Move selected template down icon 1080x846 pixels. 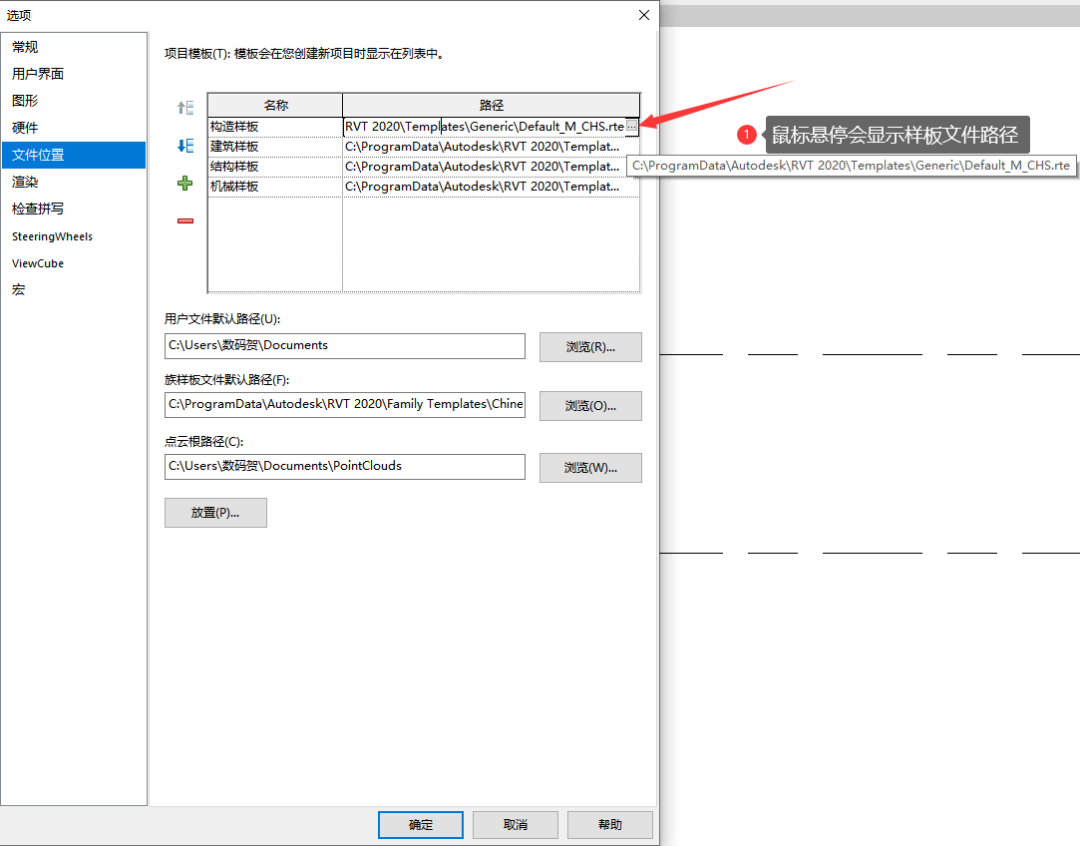(185, 145)
